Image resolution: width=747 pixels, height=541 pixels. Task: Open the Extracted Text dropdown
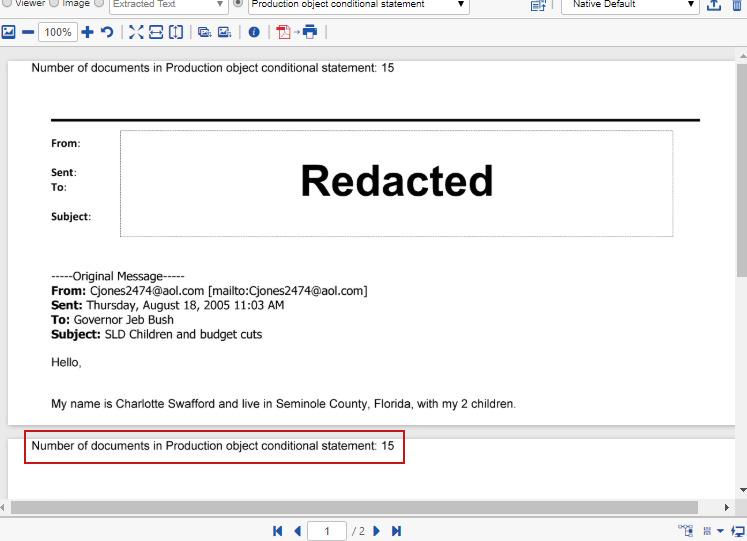169,5
